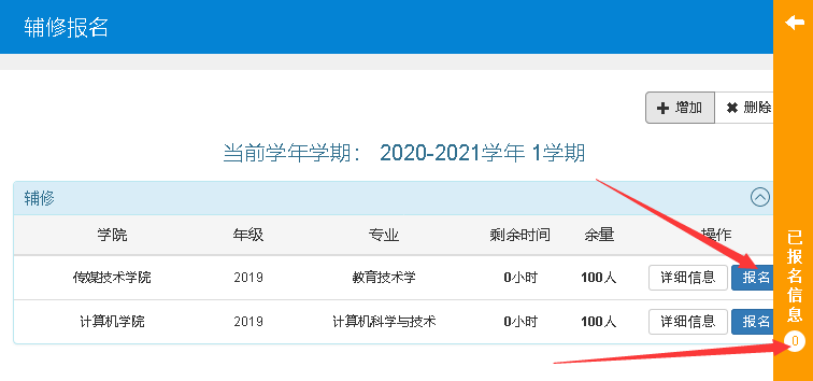Click the 学院 column header
The width and height of the screenshot is (813, 381).
point(112,235)
